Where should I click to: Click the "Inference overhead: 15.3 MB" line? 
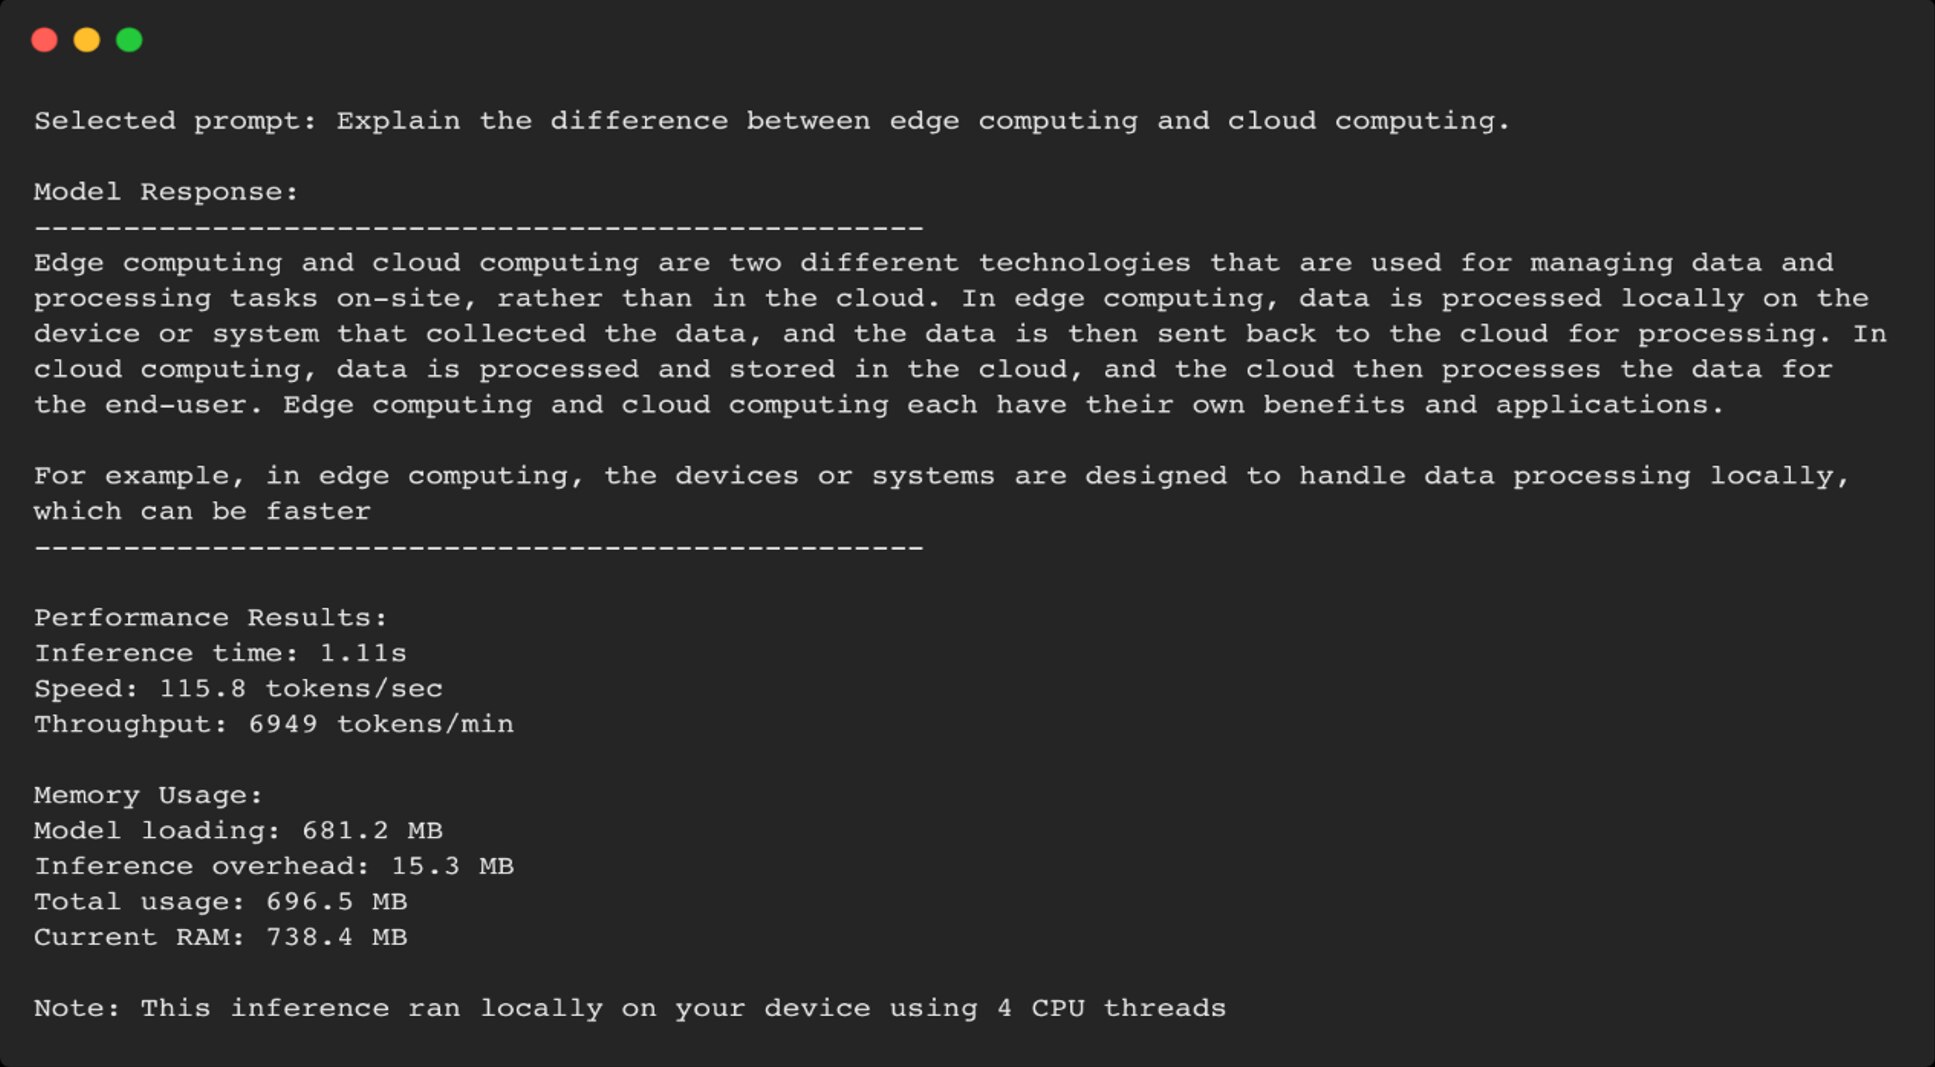(x=273, y=866)
